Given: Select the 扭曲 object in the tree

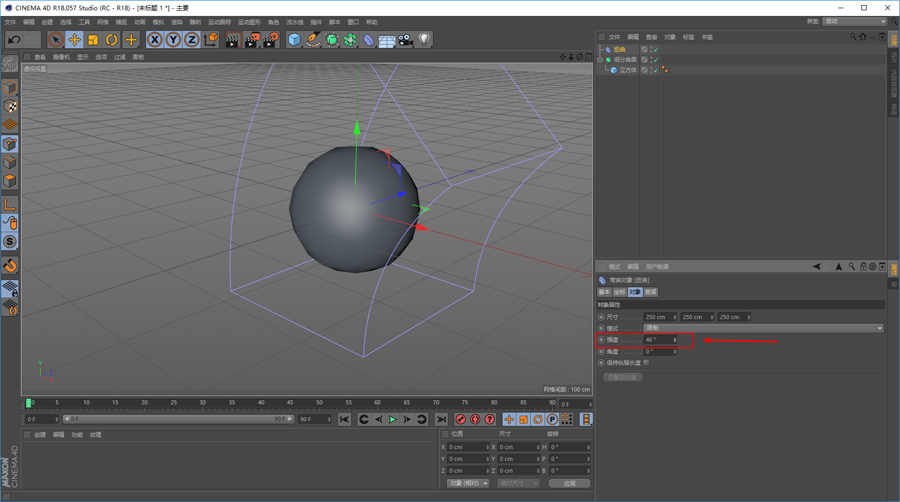Looking at the screenshot, I should [619, 49].
